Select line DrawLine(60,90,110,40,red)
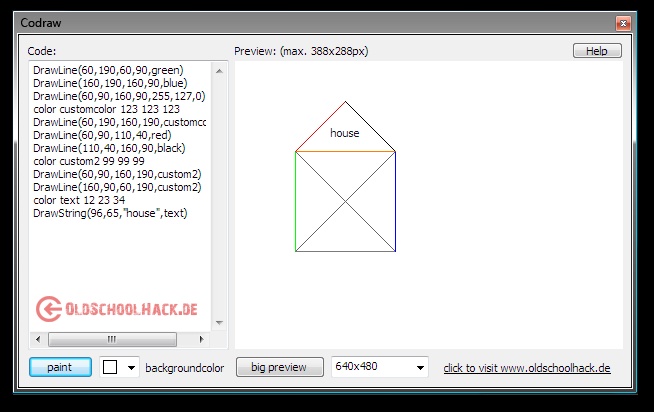 102,135
